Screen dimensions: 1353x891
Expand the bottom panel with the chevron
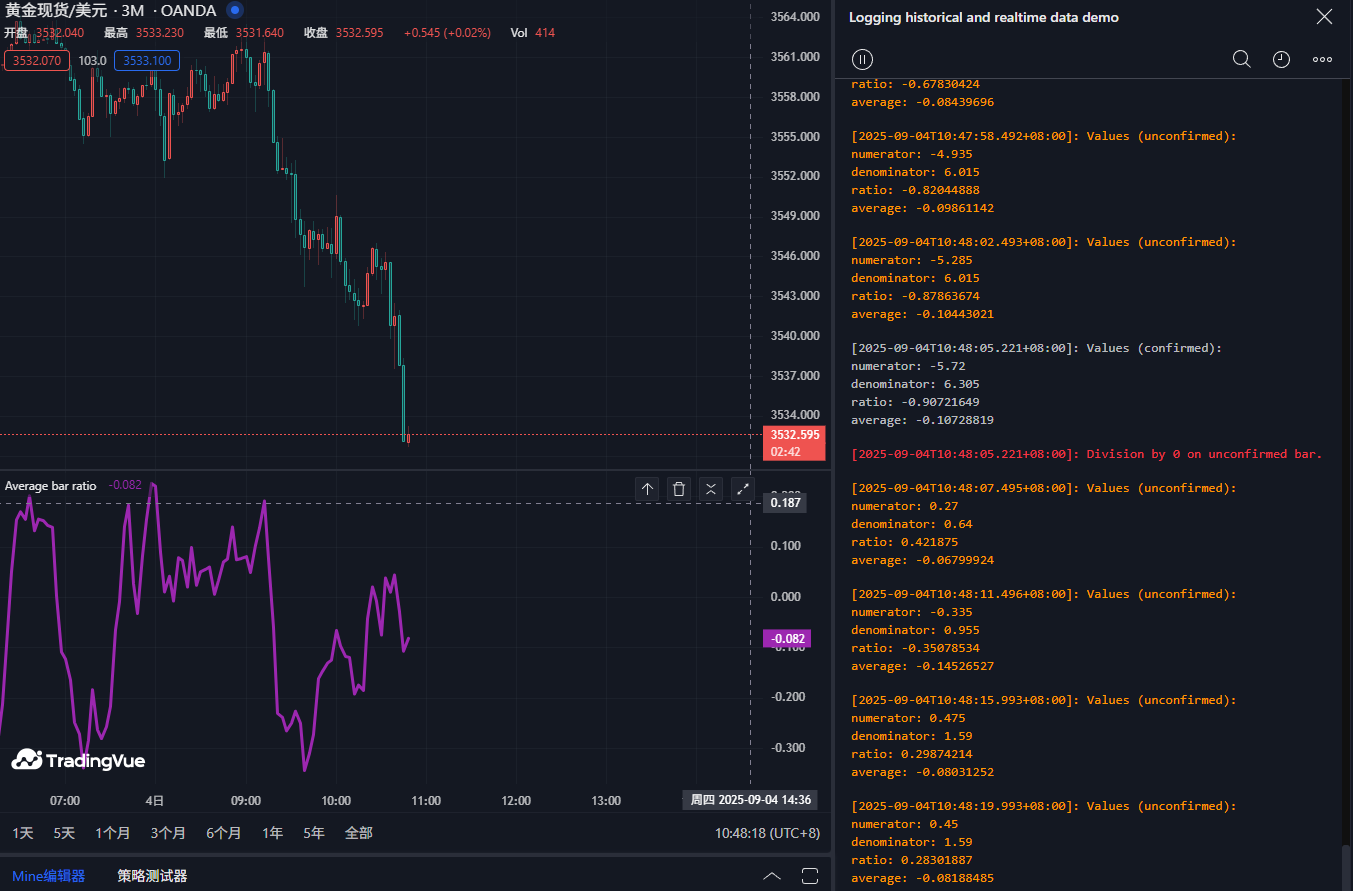pyautogui.click(x=772, y=876)
